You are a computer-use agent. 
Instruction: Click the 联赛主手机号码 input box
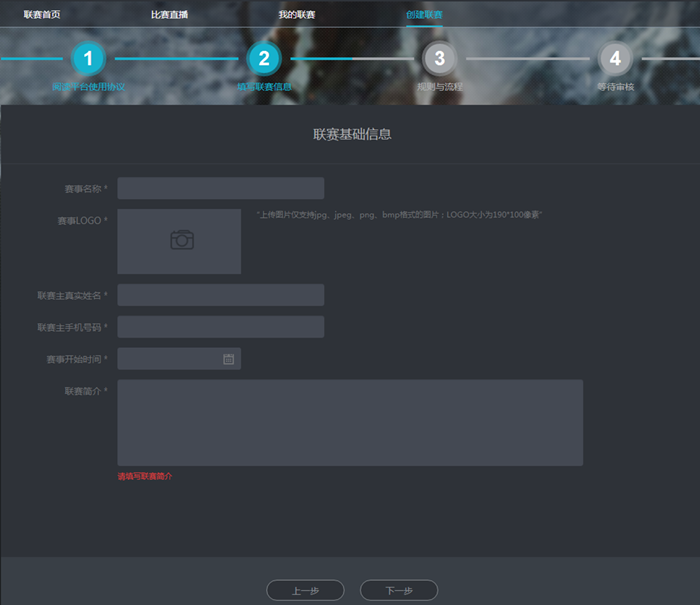[220, 327]
